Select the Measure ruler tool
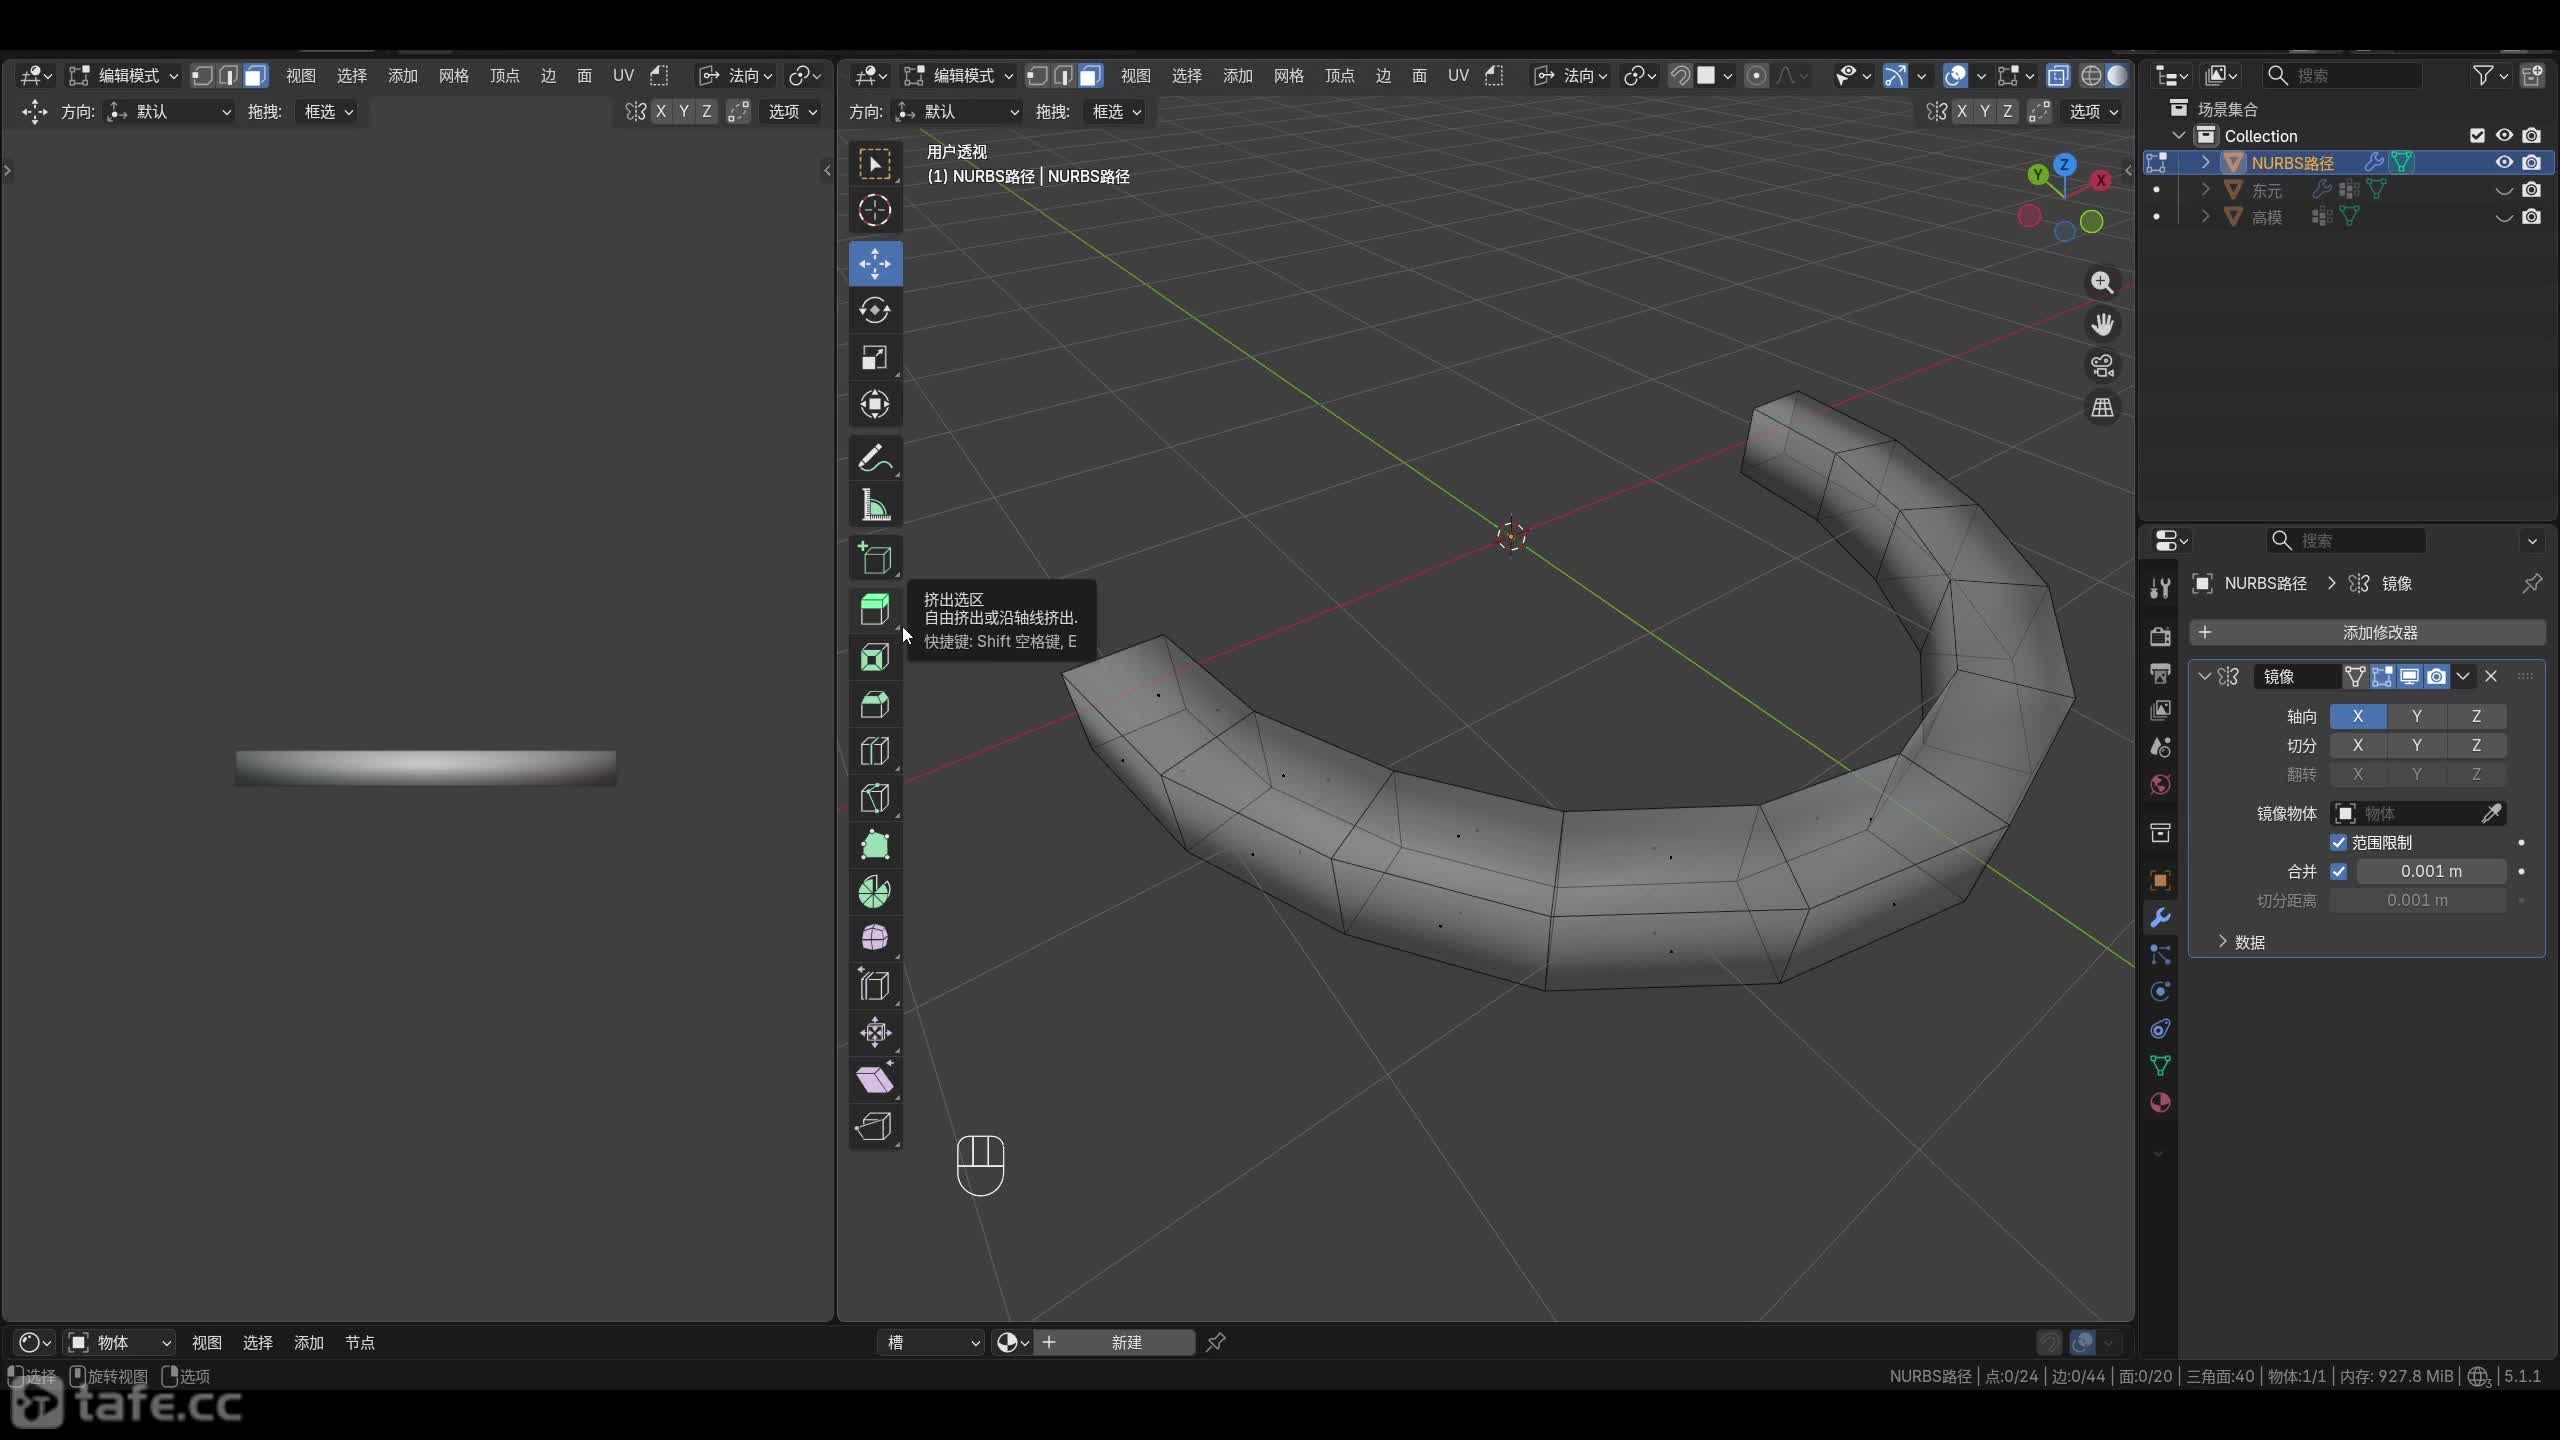Image resolution: width=2560 pixels, height=1440 pixels. (875, 506)
